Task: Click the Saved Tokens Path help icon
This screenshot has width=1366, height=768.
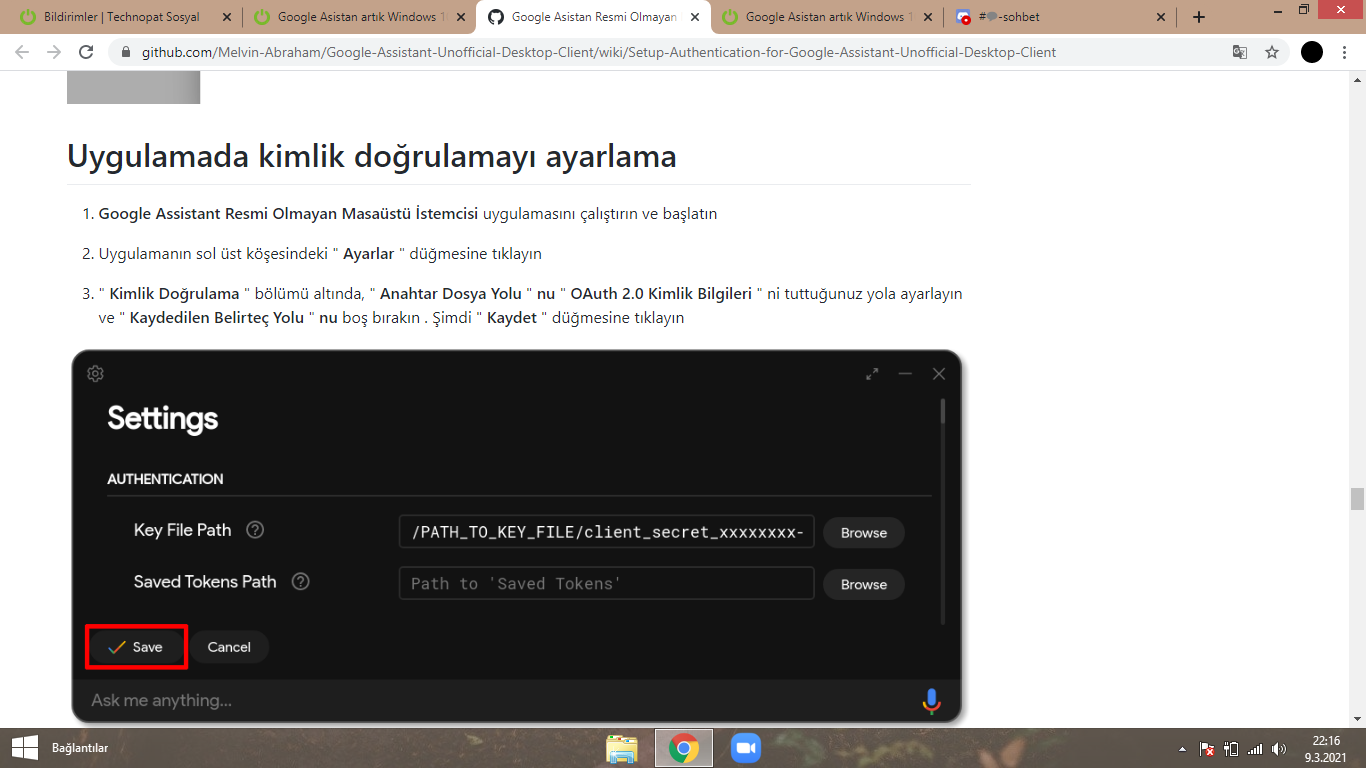Action: [x=301, y=582]
